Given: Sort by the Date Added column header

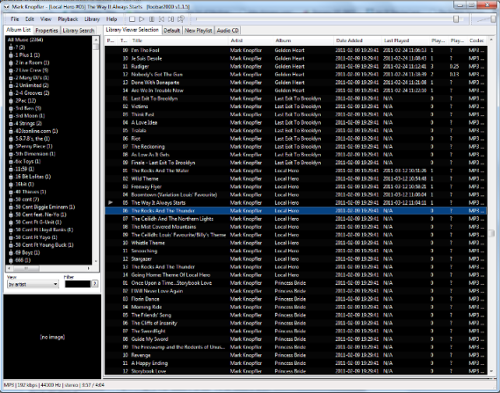Looking at the screenshot, I should [357, 40].
